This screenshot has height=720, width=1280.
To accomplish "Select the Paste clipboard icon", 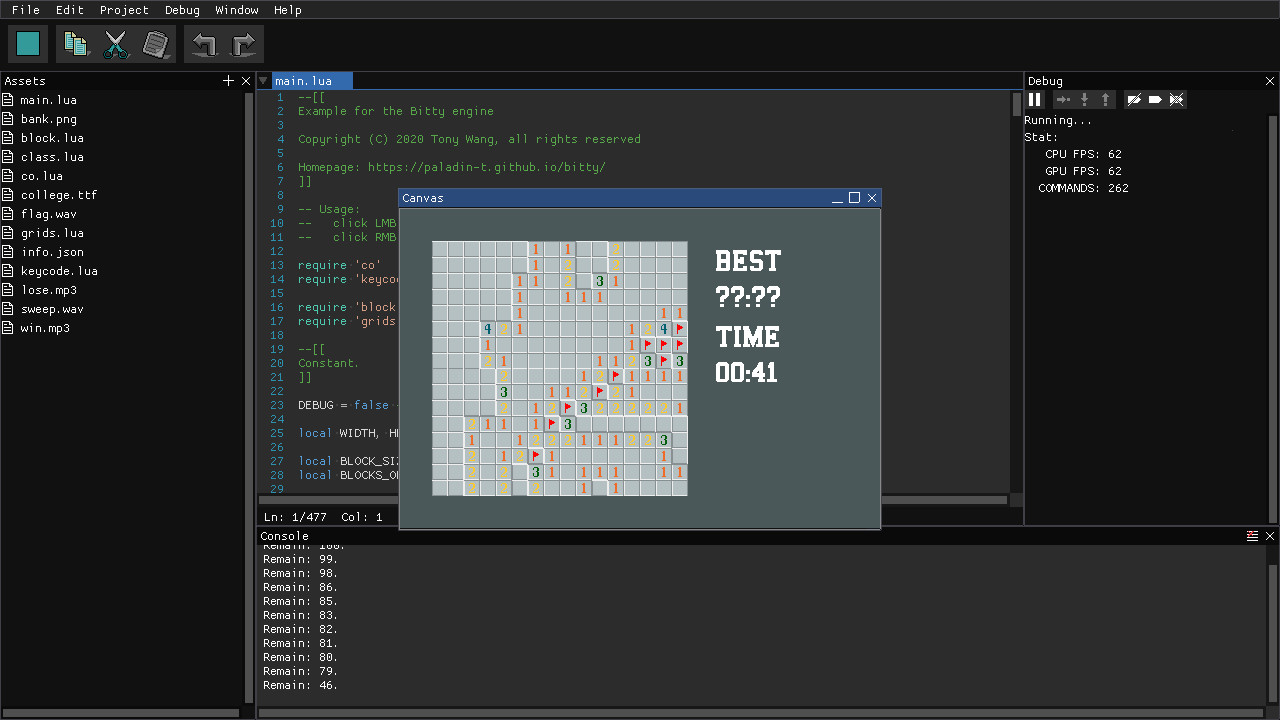I will click(156, 43).
